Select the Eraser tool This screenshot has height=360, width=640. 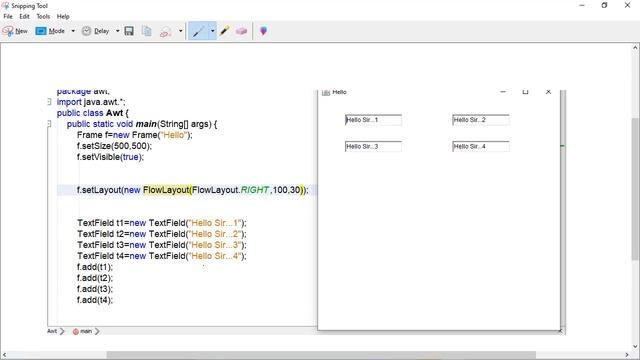(241, 31)
